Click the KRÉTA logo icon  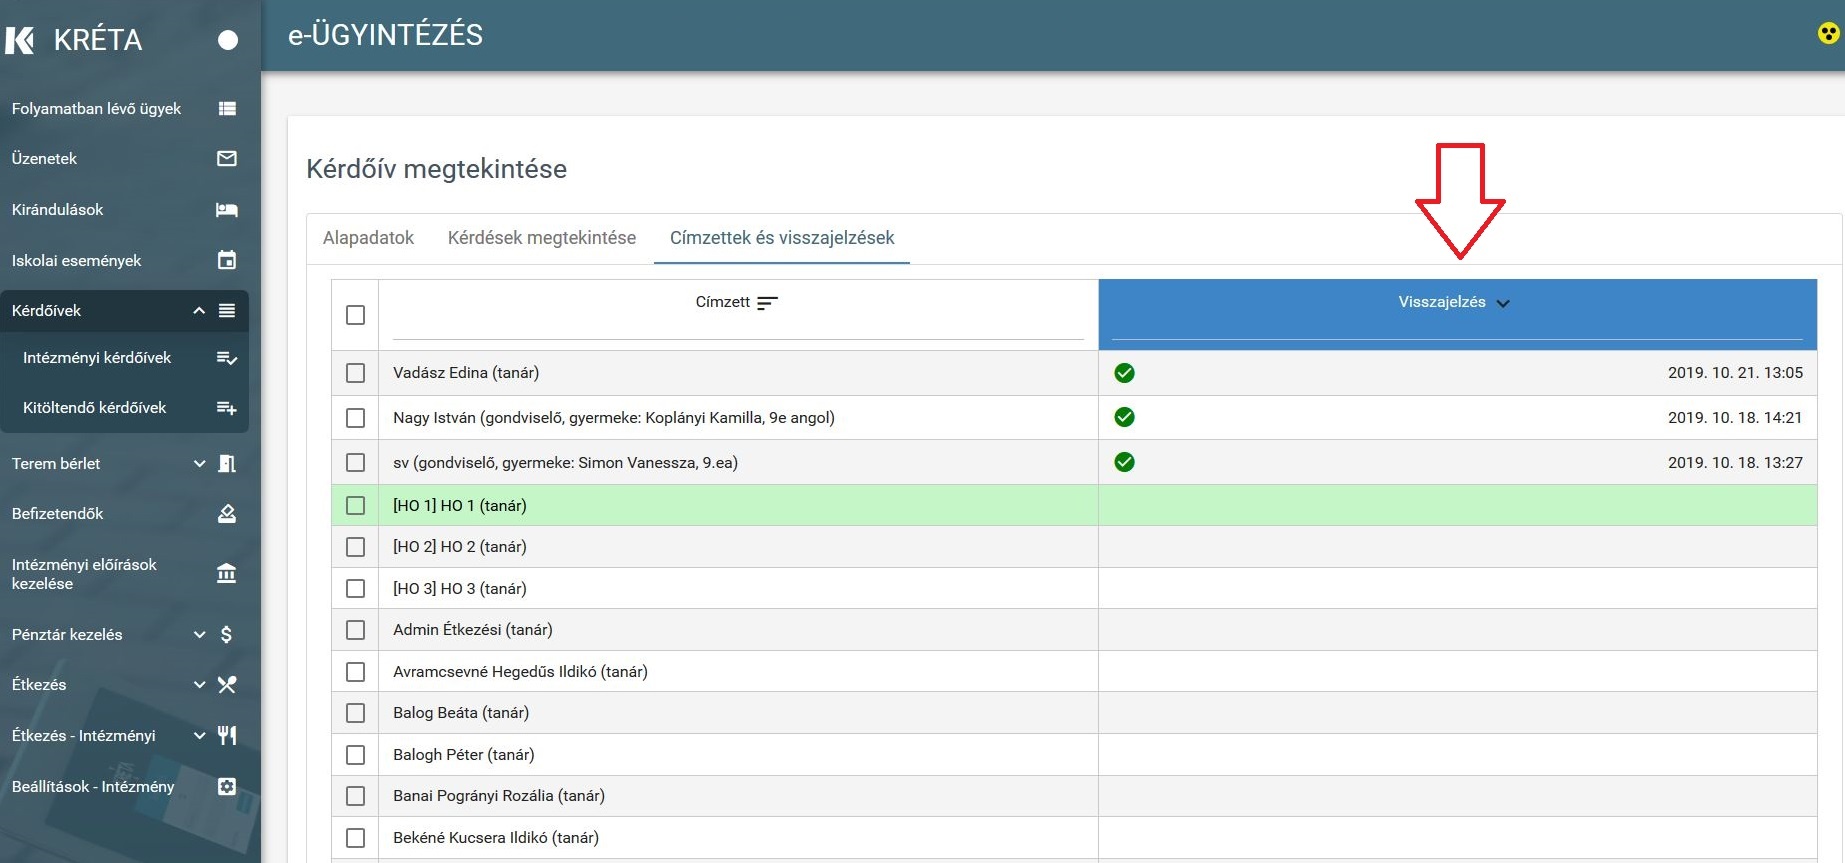pos(20,40)
